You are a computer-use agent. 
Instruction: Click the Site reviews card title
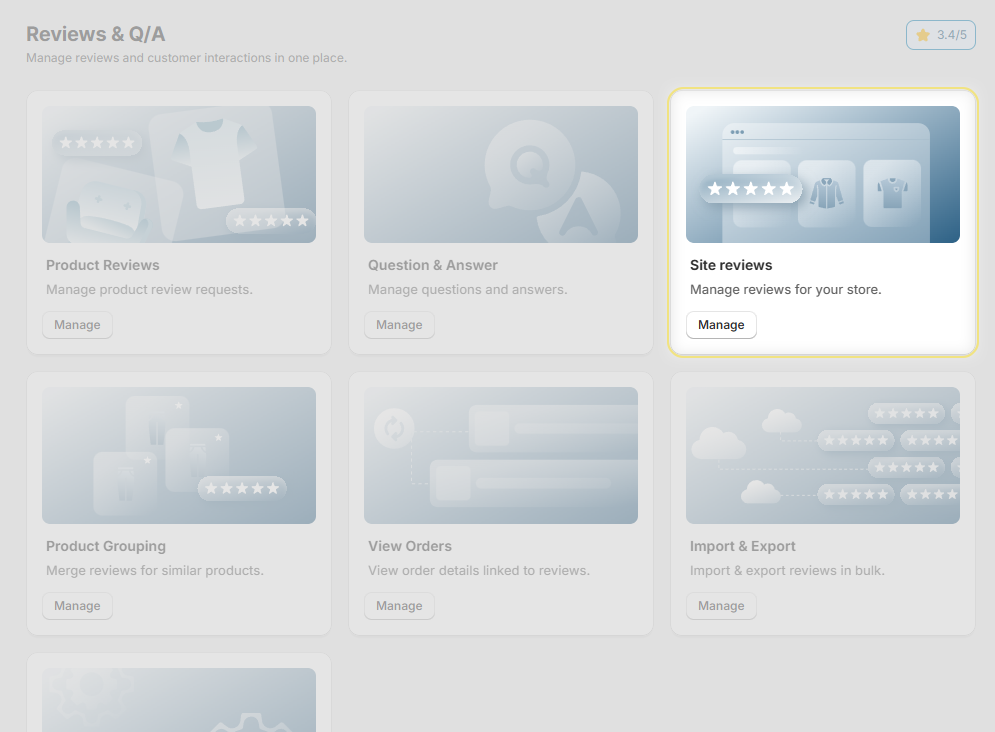(731, 265)
